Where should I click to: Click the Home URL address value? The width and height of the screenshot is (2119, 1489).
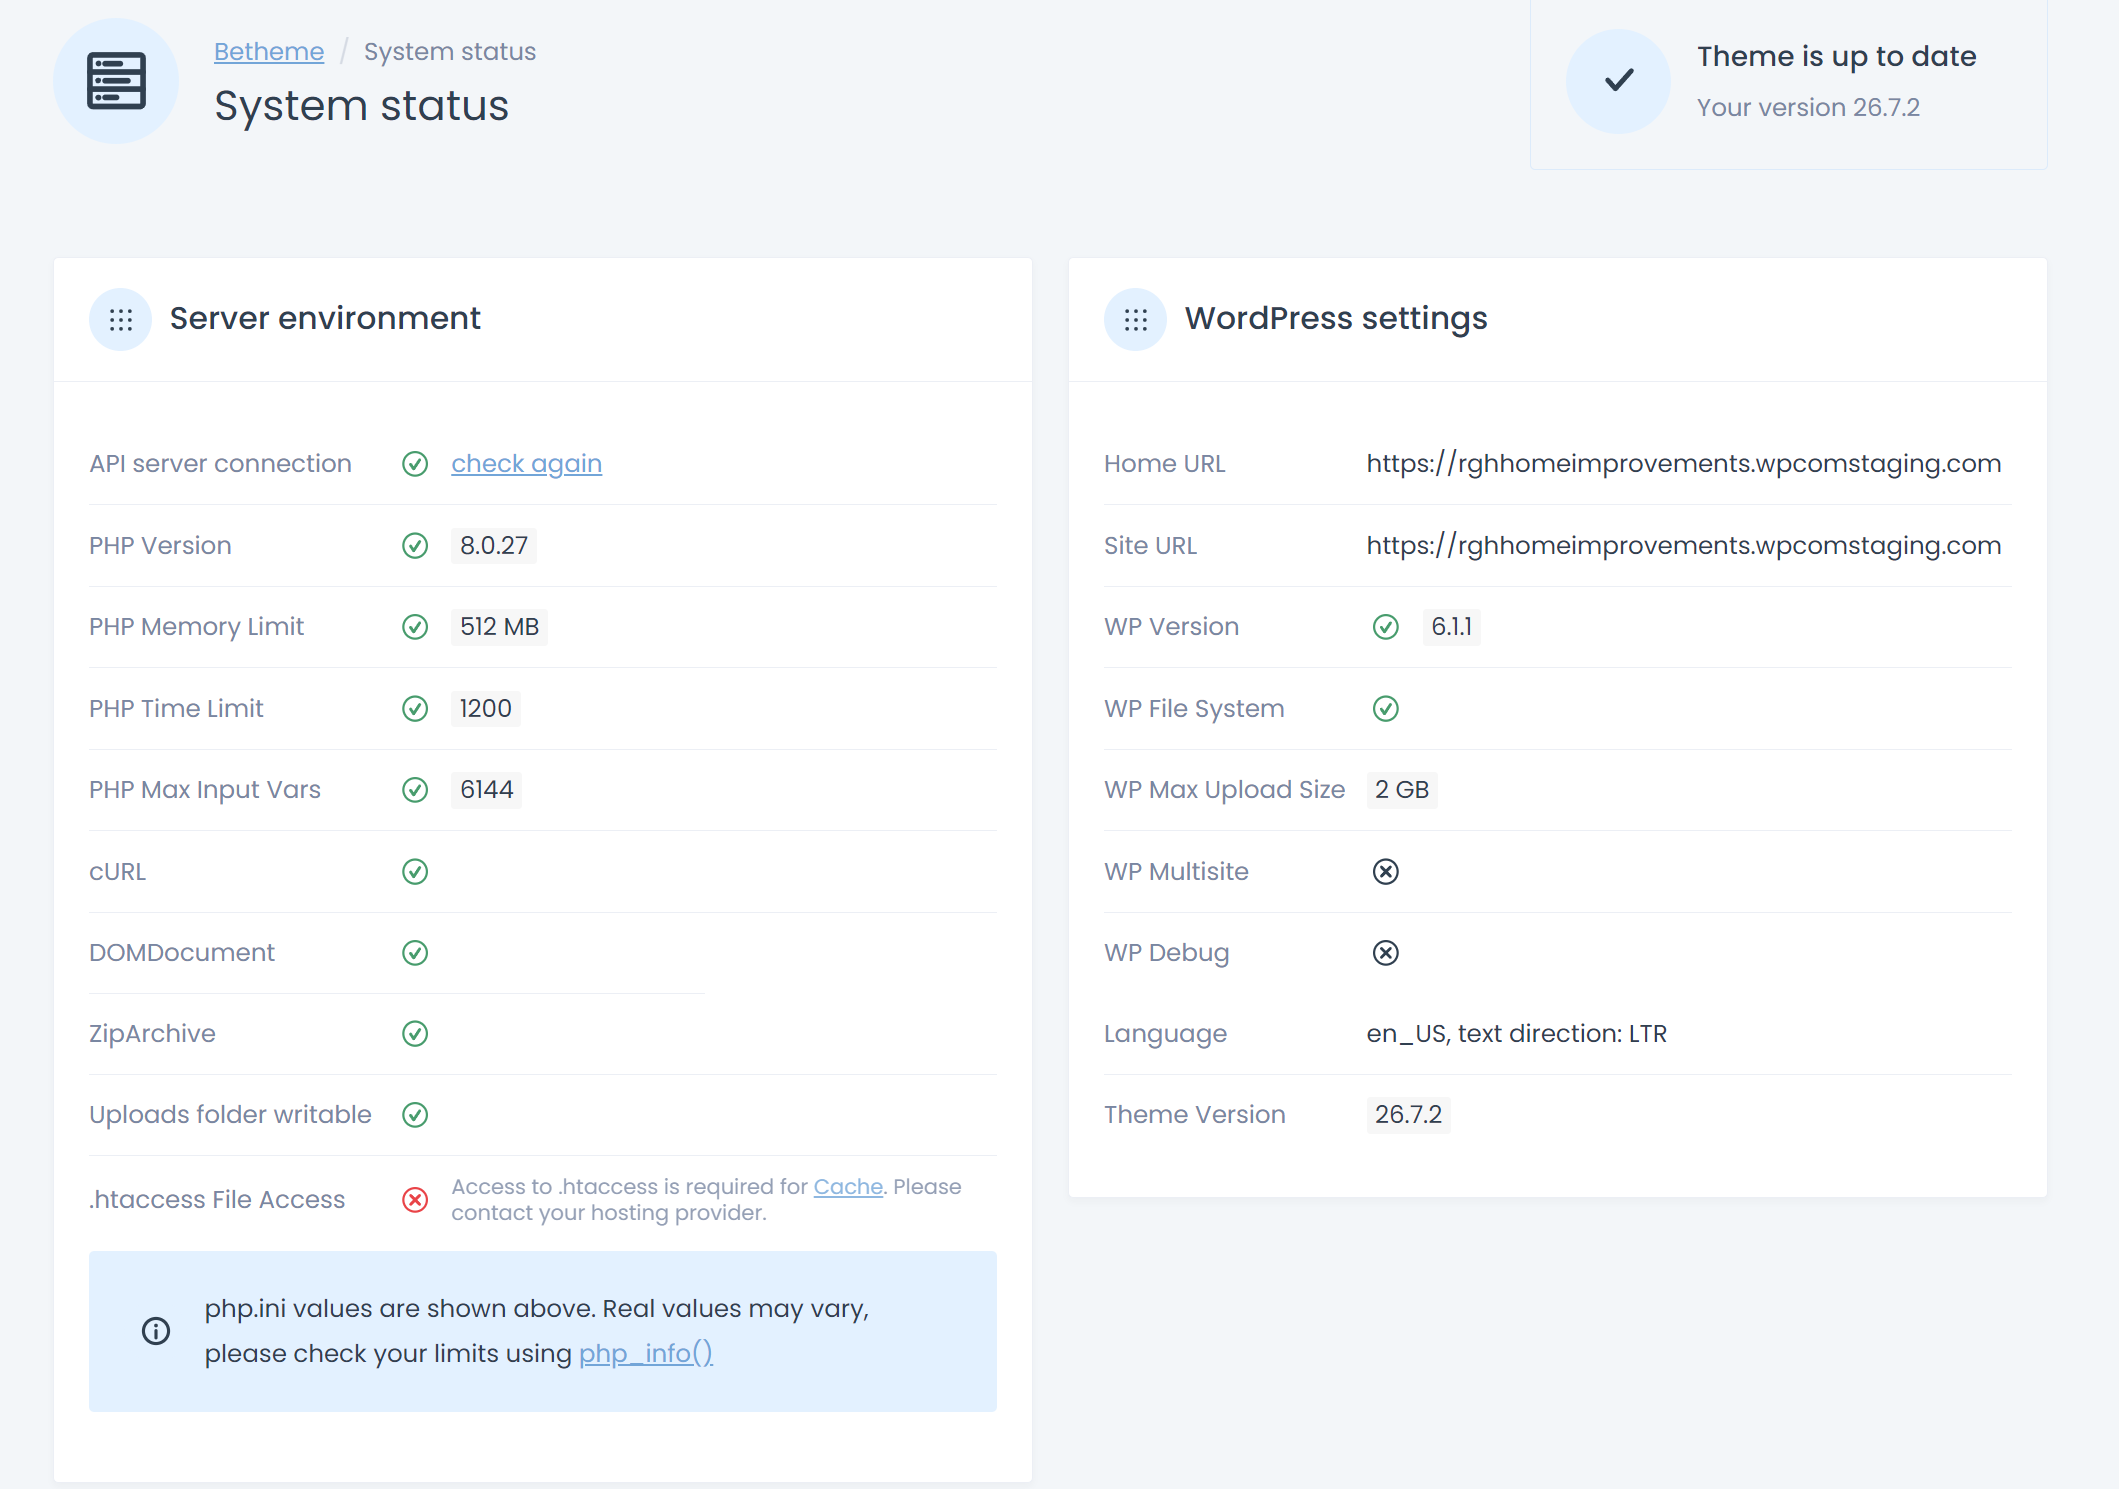1684,464
